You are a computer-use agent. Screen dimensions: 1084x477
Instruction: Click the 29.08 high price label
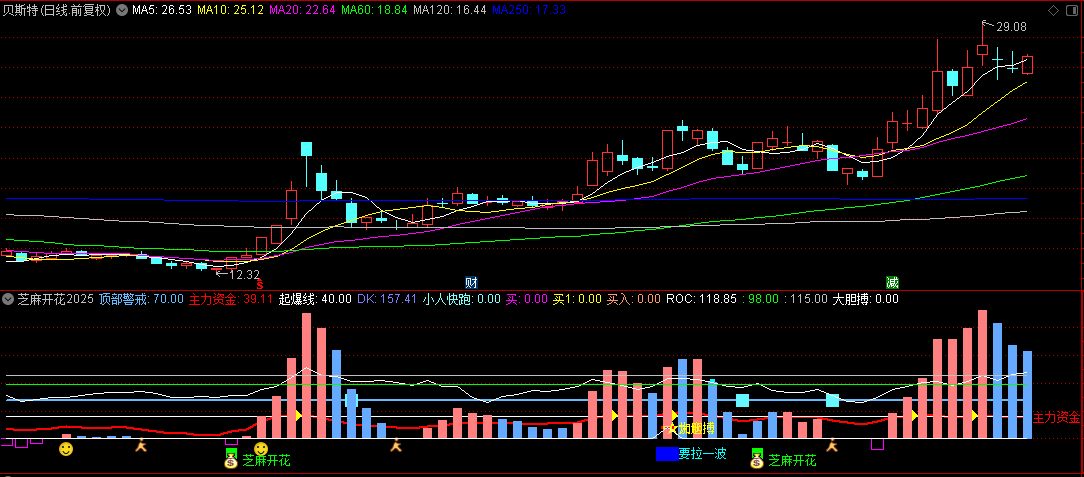click(1011, 26)
